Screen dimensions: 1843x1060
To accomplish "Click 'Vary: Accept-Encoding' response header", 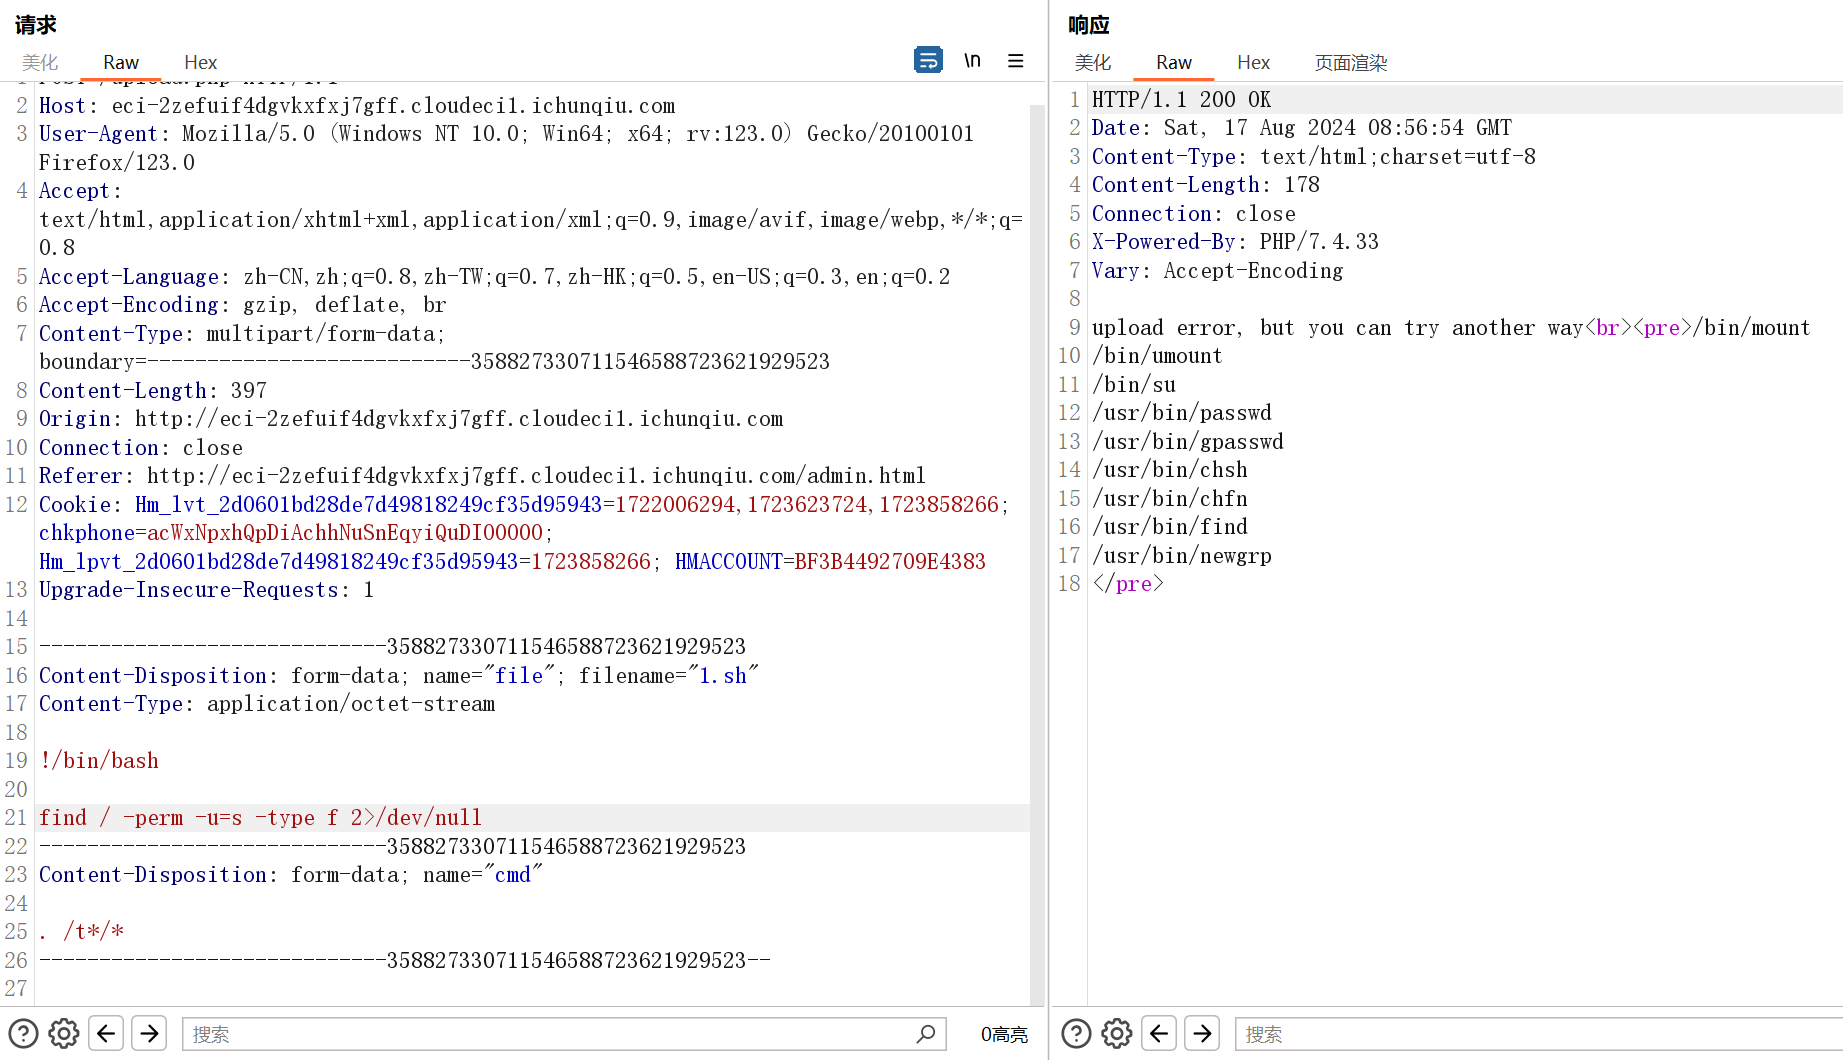I will [1218, 271].
